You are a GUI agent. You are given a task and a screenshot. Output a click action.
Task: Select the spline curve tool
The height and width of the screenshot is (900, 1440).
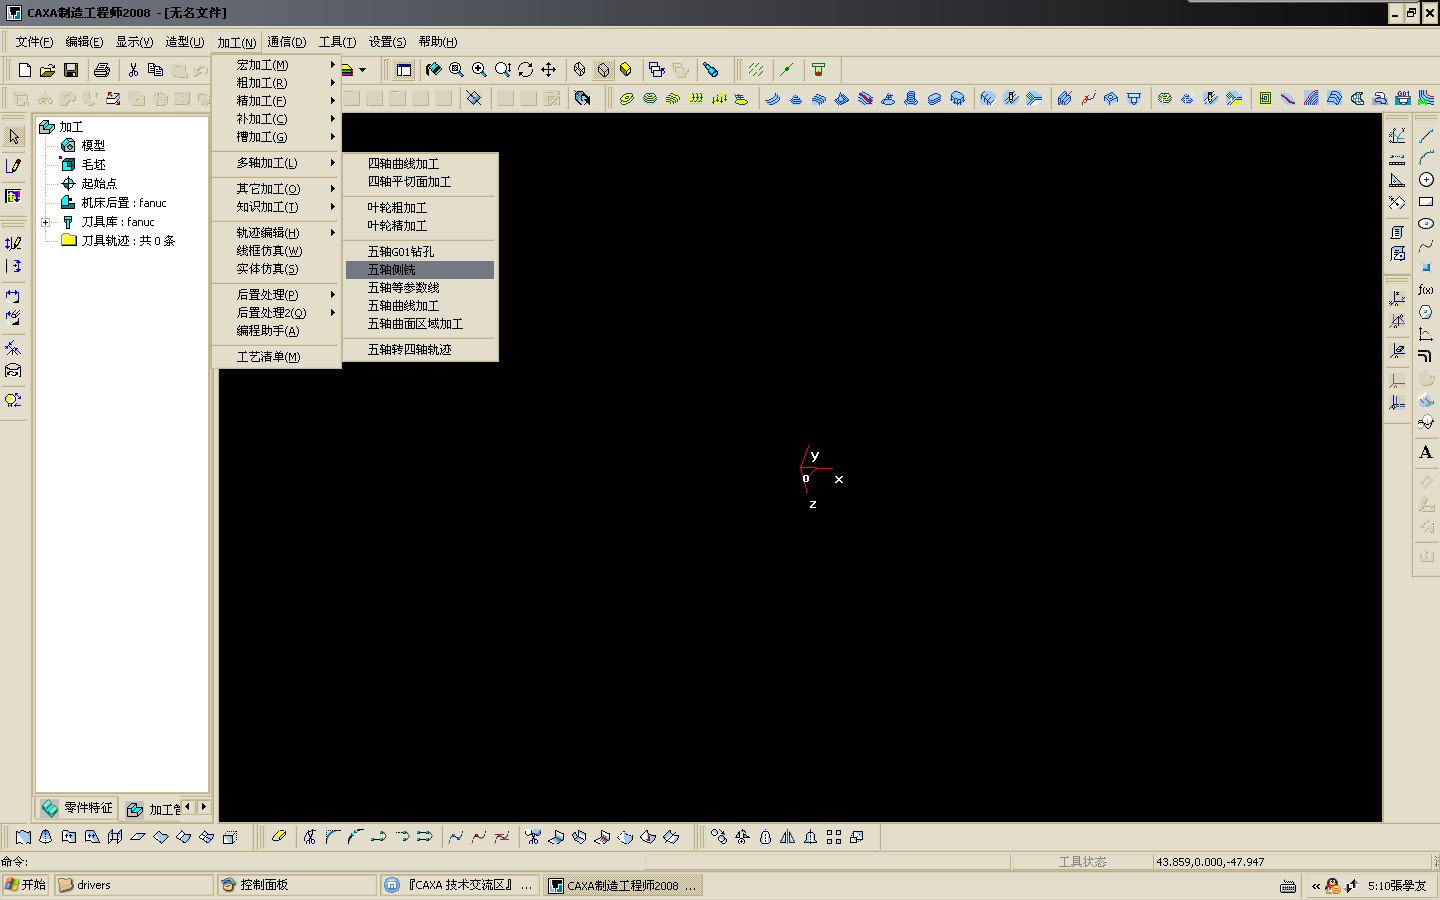(1426, 245)
